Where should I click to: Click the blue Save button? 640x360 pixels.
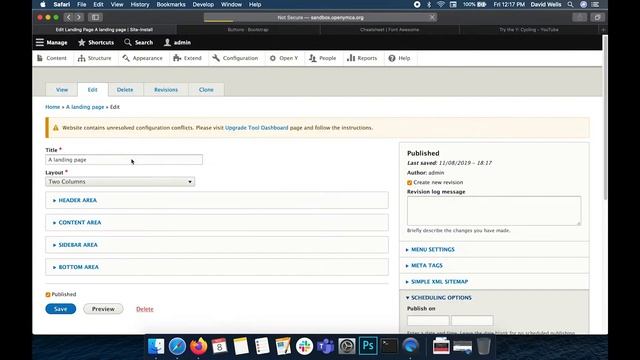coord(60,309)
